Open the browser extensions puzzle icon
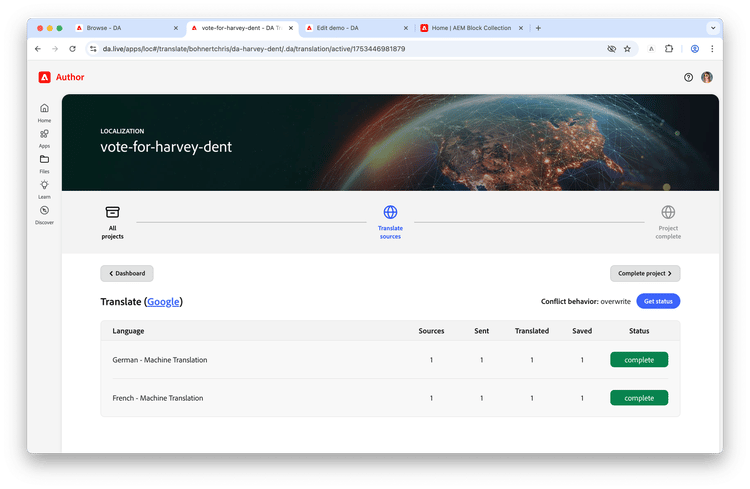Screen dimensions: 750x489 [669, 49]
